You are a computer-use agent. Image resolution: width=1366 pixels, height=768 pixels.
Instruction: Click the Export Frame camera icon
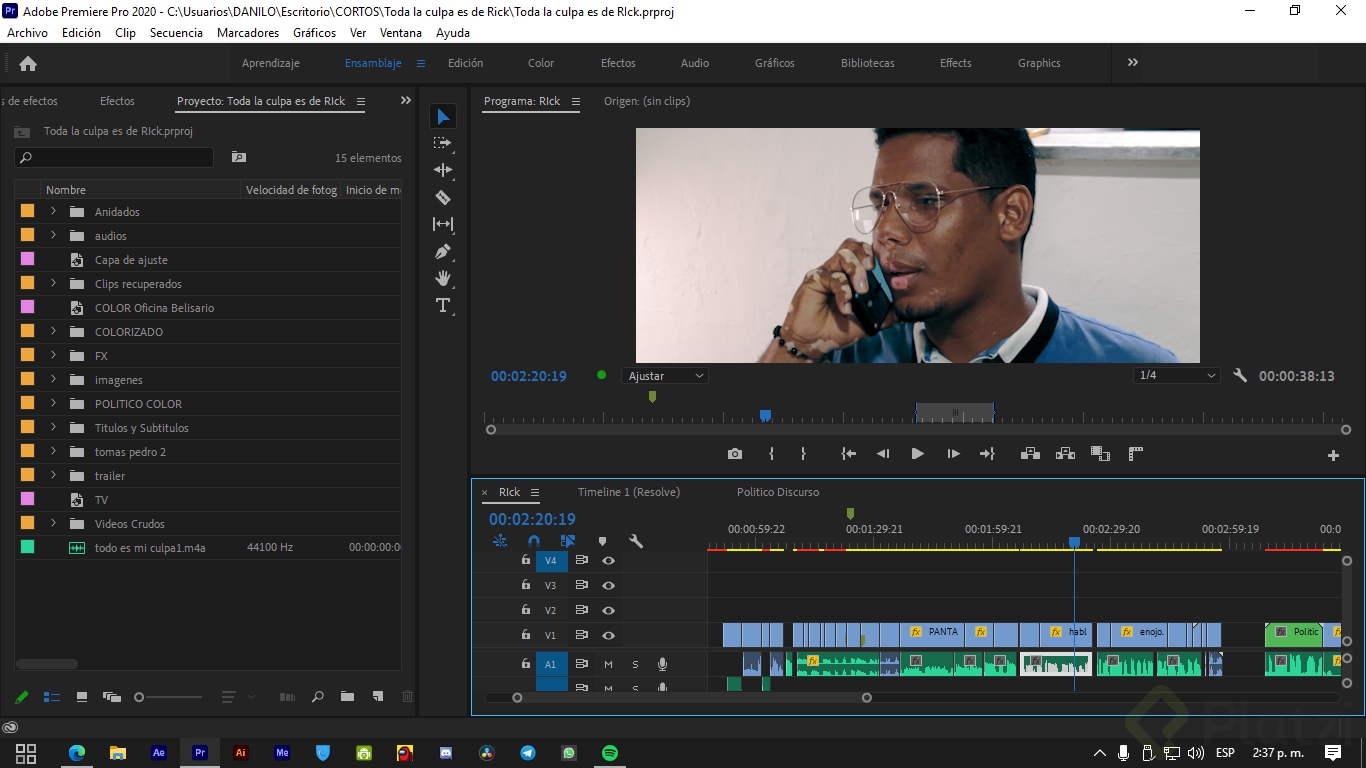(735, 454)
